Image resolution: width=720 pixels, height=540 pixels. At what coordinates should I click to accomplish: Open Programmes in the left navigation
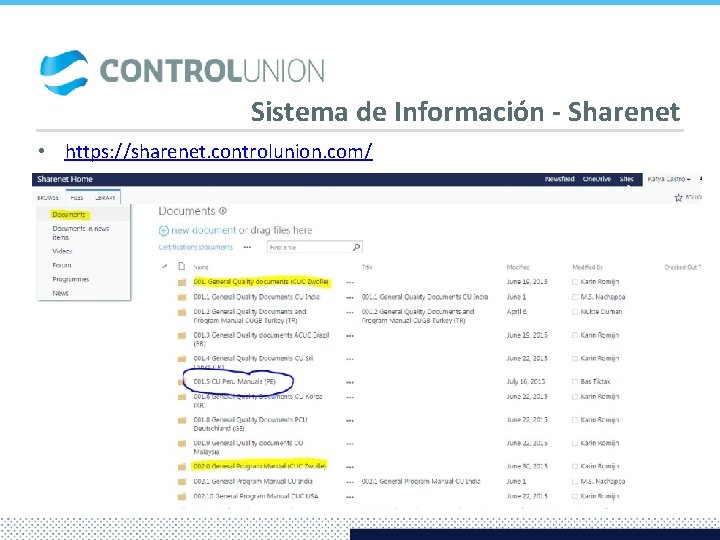71,279
